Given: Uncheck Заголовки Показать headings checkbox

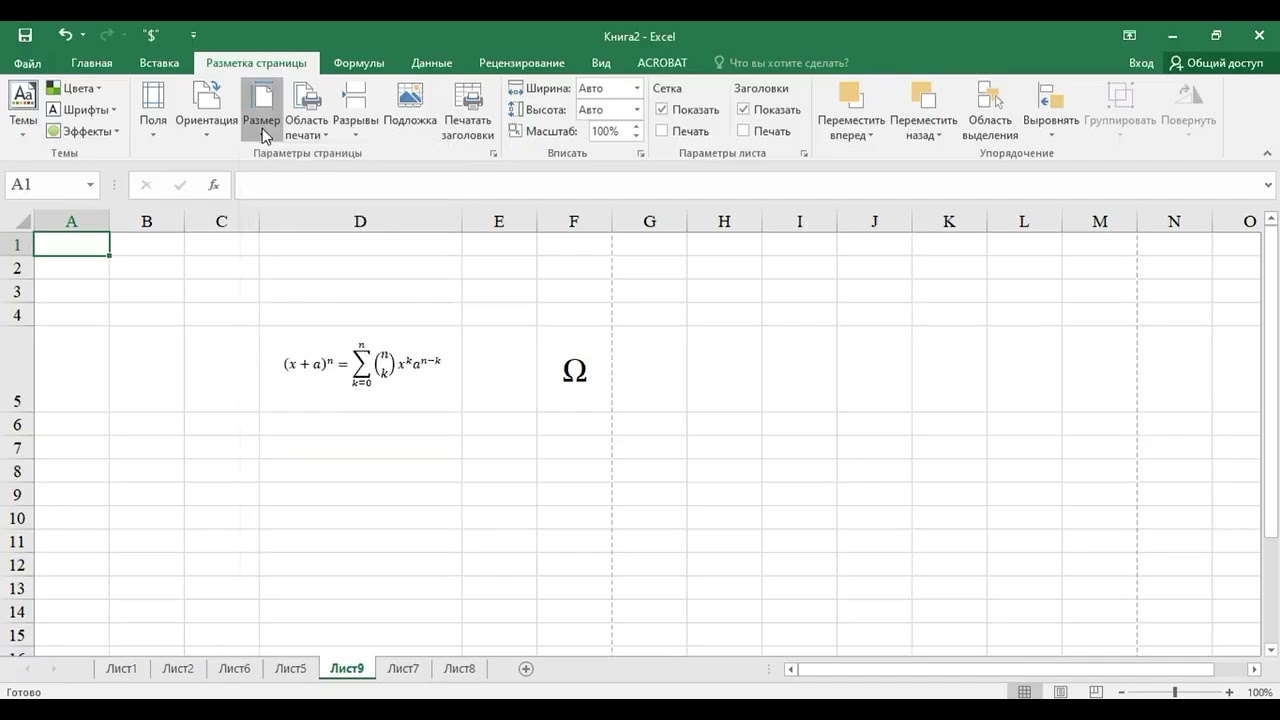Looking at the screenshot, I should point(743,109).
